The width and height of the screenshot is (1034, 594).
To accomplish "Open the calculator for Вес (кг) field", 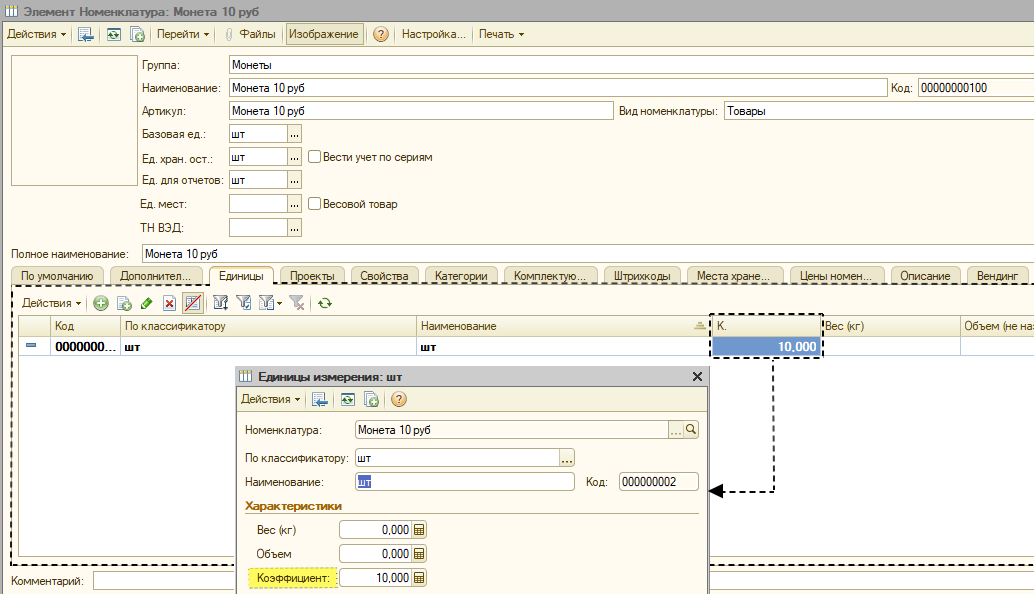I will coord(419,529).
